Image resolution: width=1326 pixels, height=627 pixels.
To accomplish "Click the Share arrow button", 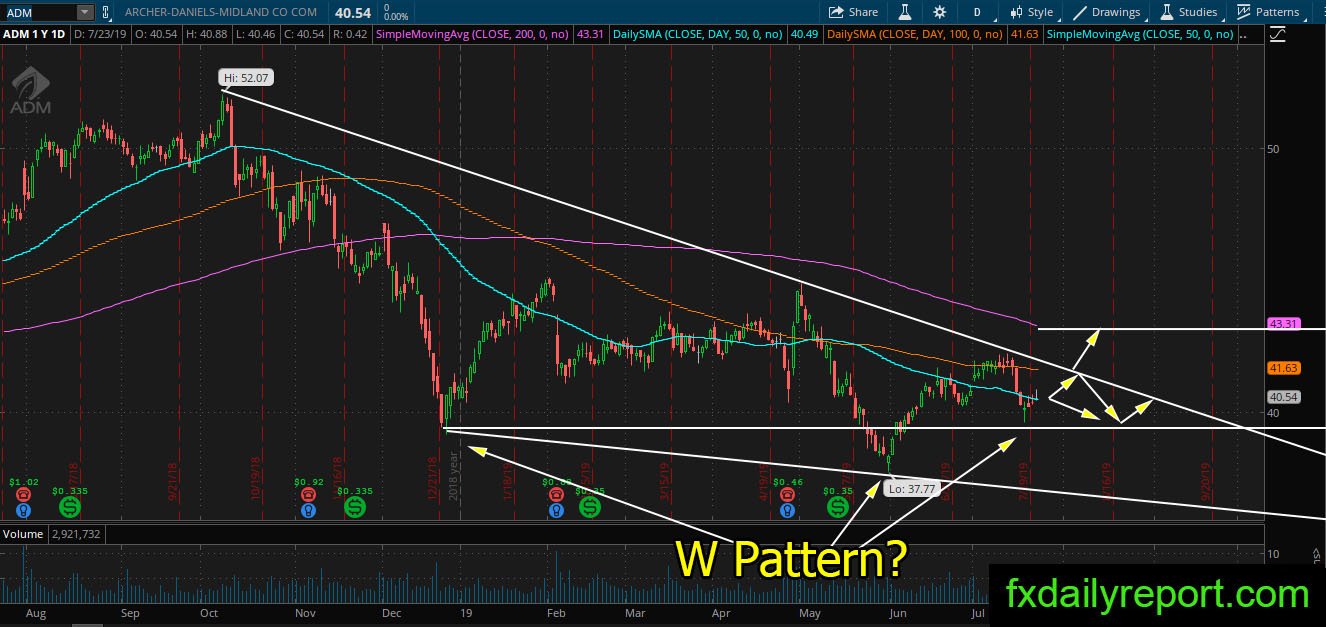I will click(x=853, y=12).
